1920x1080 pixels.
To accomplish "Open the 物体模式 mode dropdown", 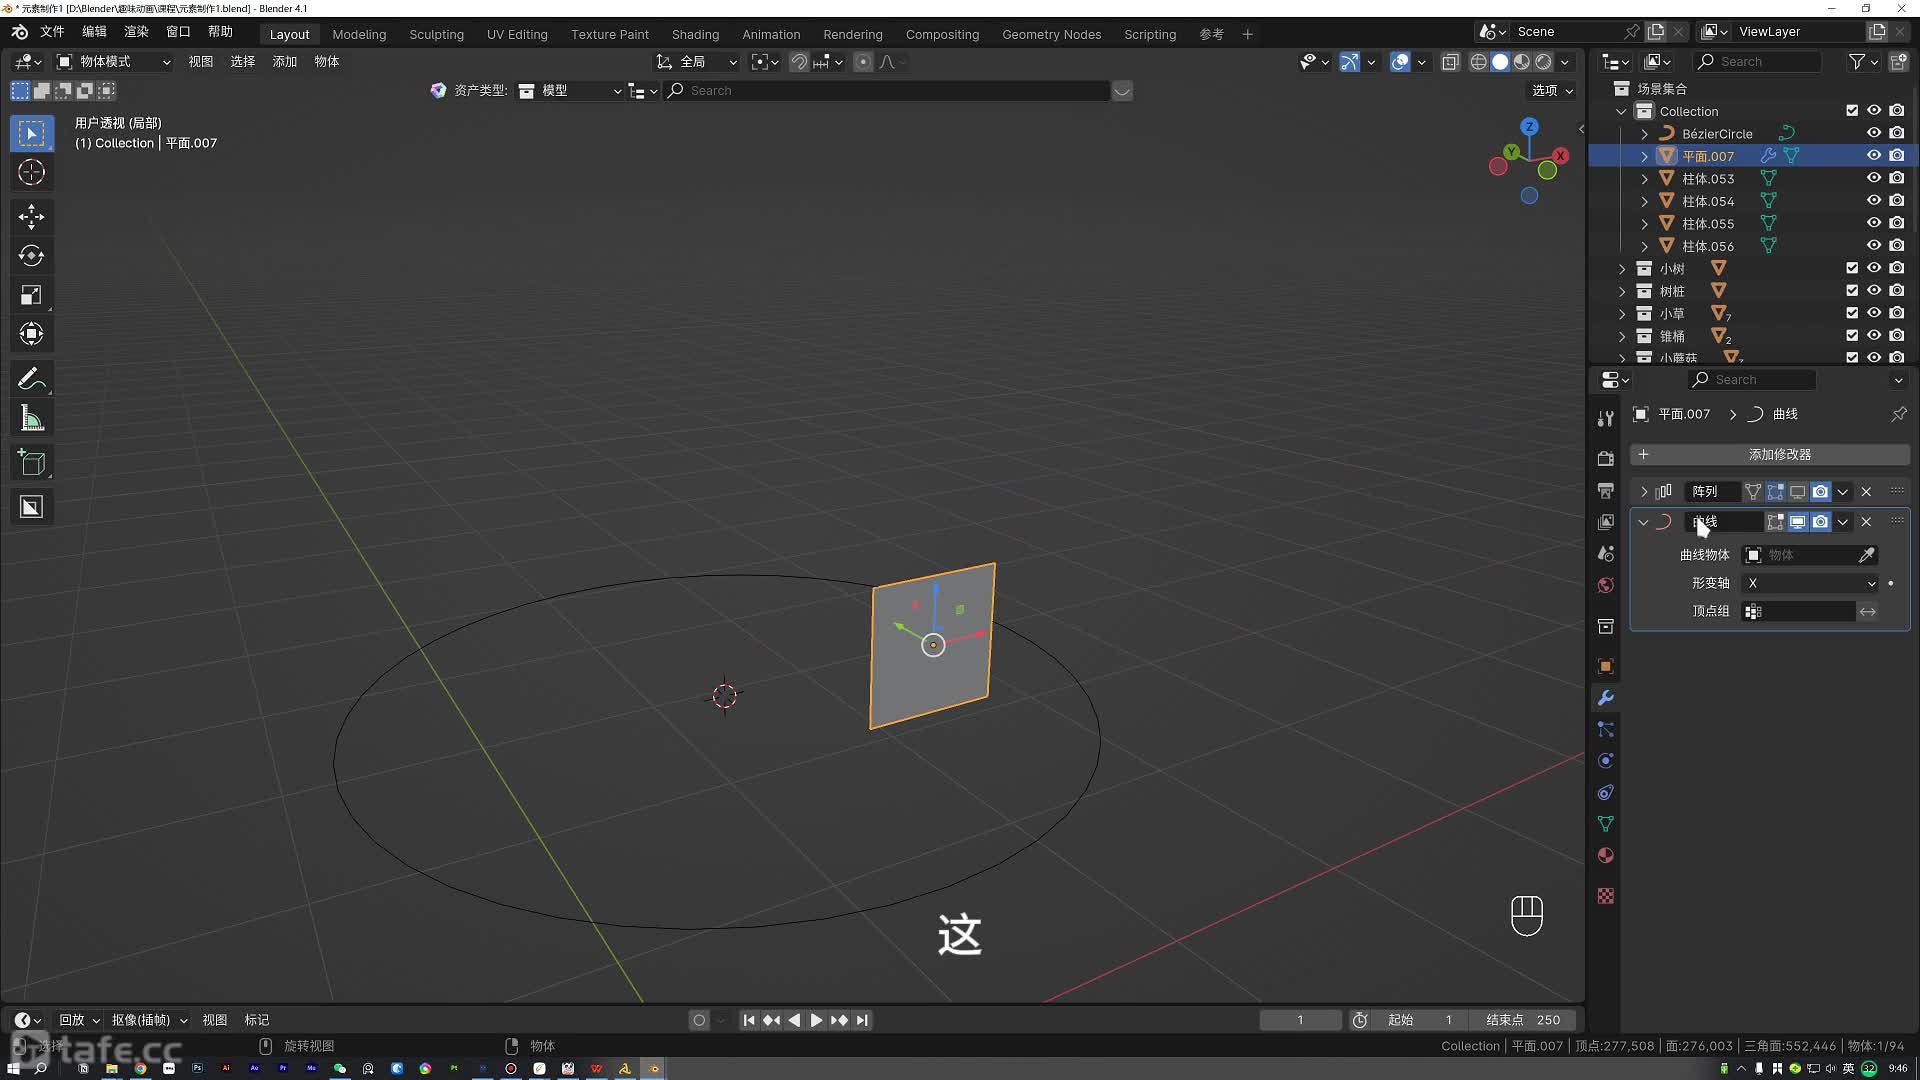I will click(114, 62).
